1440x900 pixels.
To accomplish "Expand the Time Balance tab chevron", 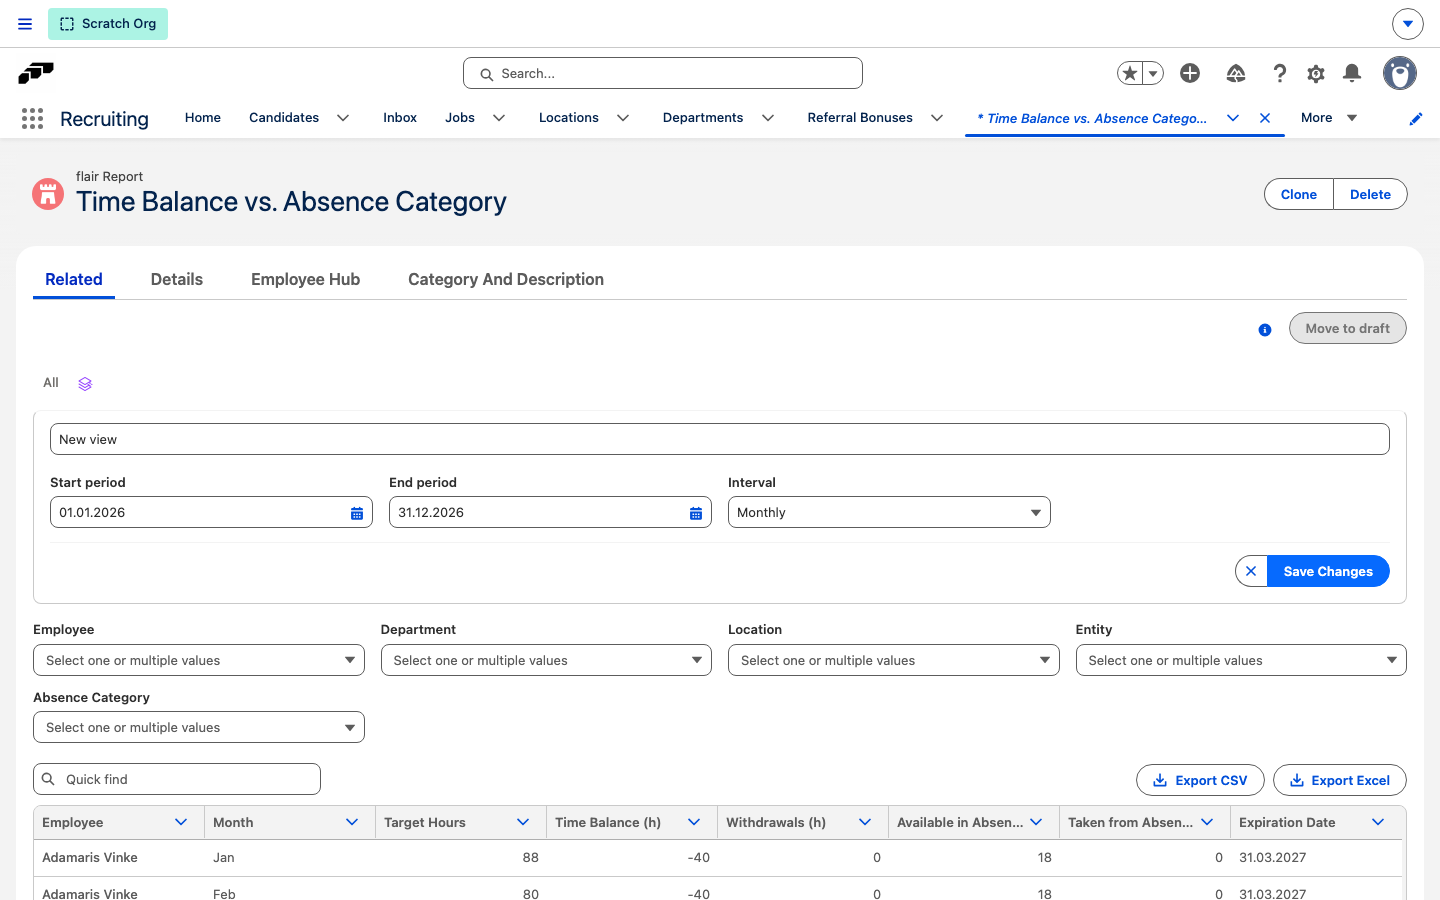I will pos(1233,118).
